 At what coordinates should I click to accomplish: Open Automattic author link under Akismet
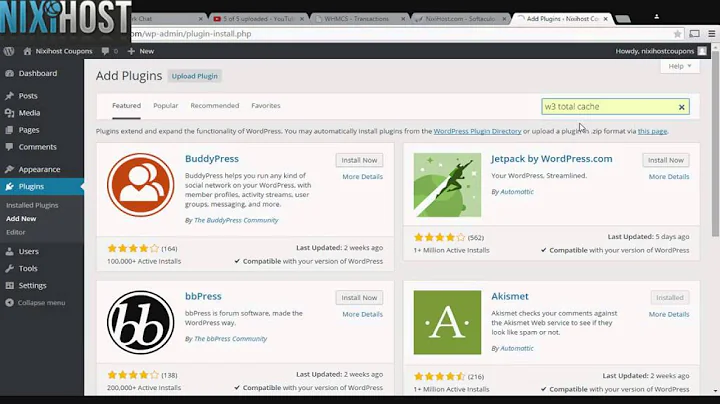pyautogui.click(x=517, y=348)
